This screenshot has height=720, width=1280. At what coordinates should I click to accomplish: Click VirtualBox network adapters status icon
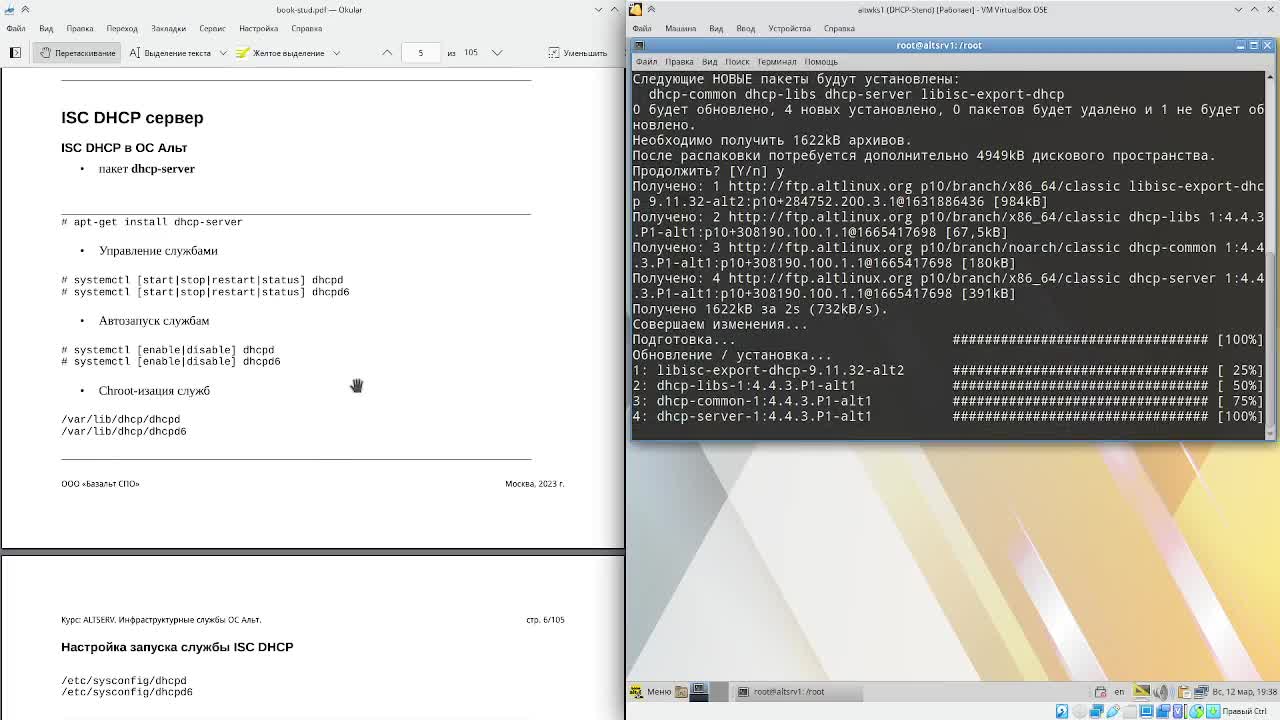1096,711
